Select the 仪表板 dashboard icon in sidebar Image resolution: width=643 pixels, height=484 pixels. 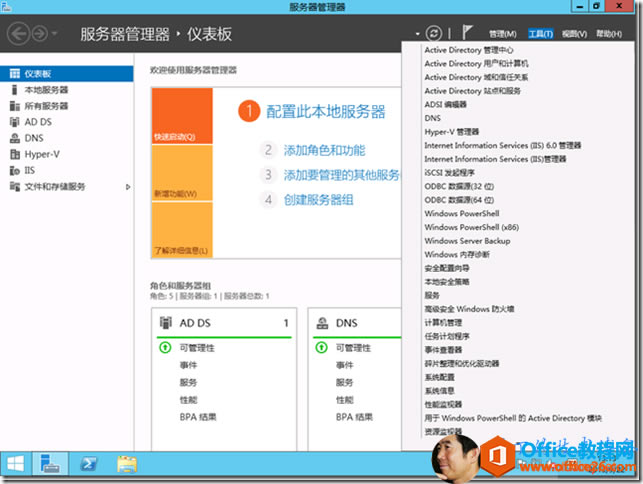[15, 74]
